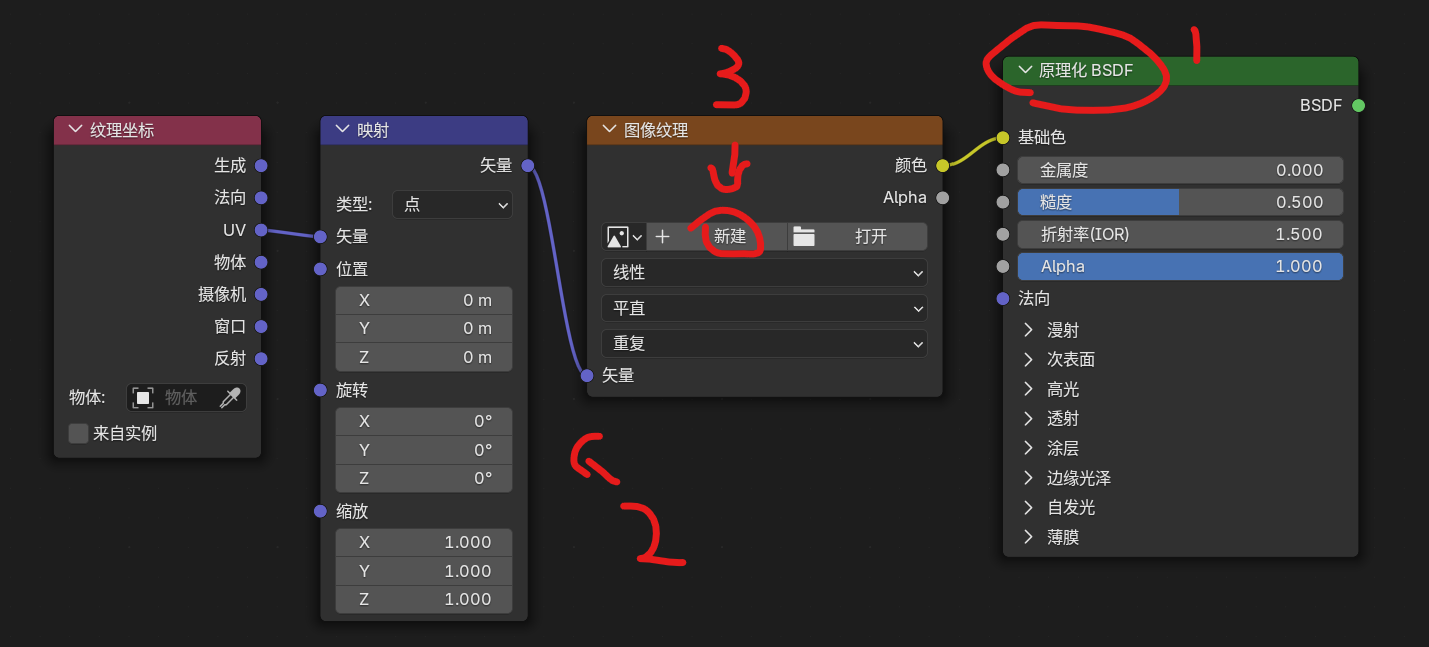Click the 位置 Y field
Image resolution: width=1429 pixels, height=647 pixels.
tap(424, 328)
